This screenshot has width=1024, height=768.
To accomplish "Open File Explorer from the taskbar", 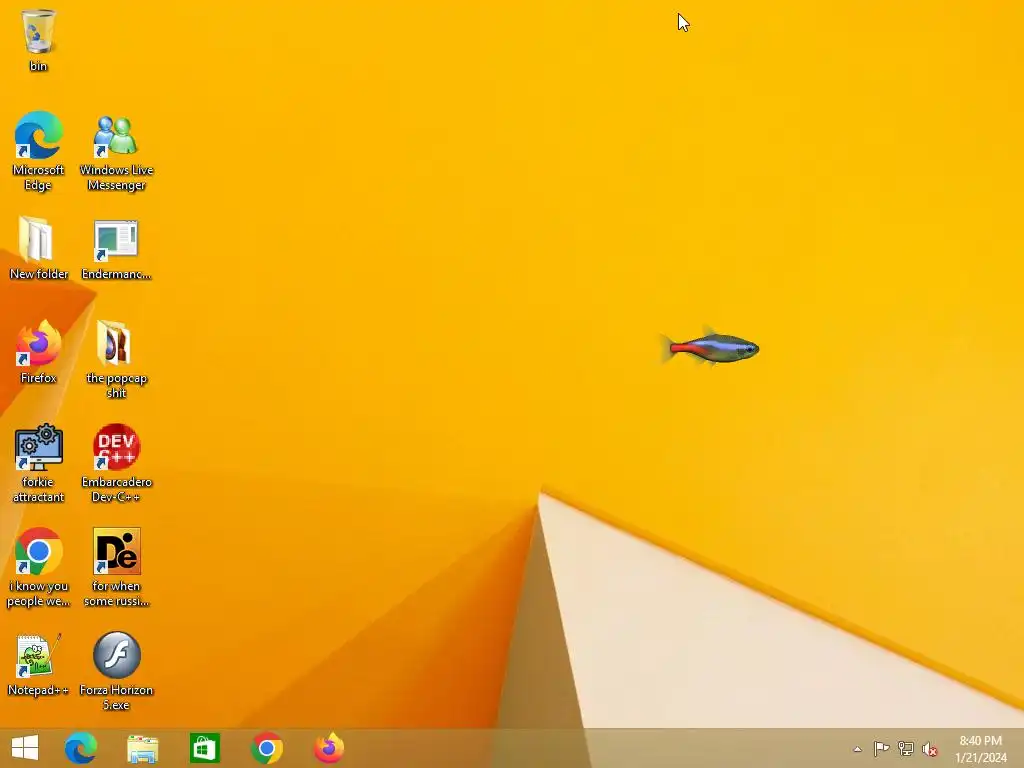I will pyautogui.click(x=142, y=748).
